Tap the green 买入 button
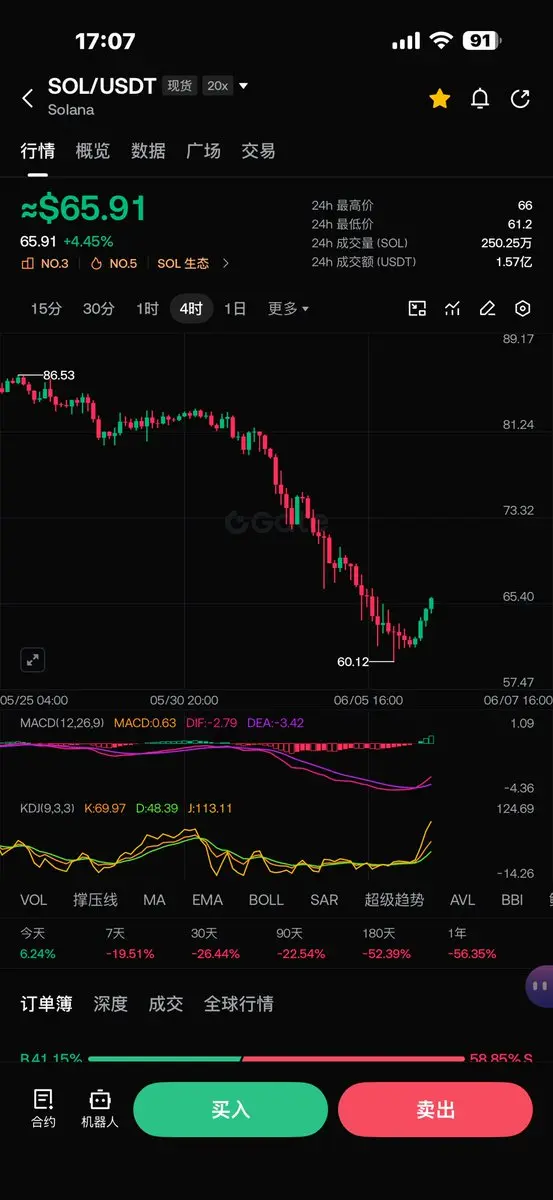Screen dimensions: 553x1200 [230, 1110]
